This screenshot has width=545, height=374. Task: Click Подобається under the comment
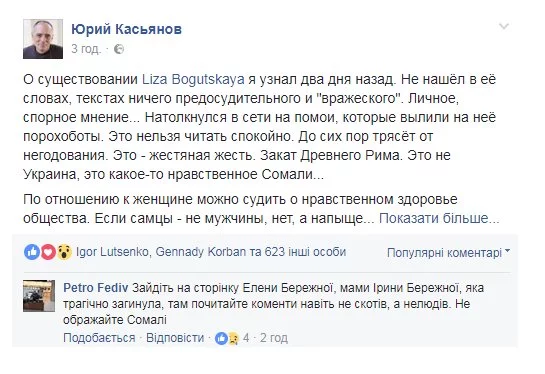tap(99, 338)
